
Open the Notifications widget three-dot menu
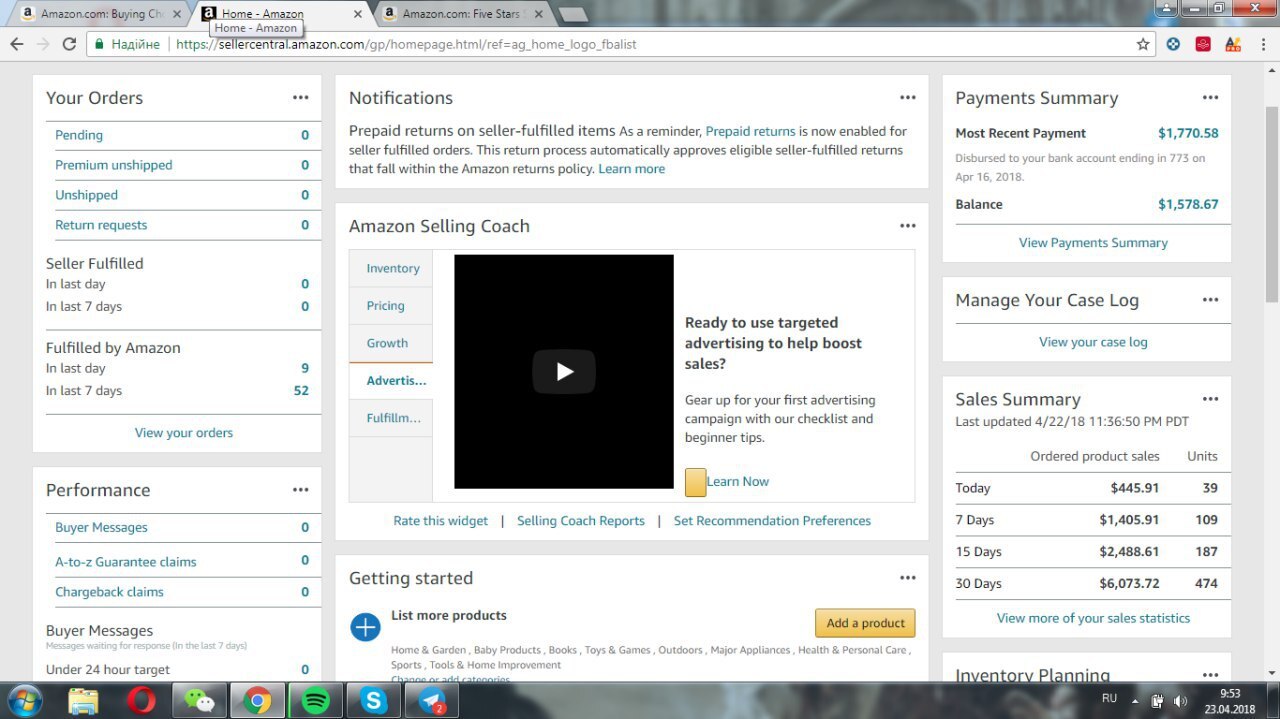[907, 98]
